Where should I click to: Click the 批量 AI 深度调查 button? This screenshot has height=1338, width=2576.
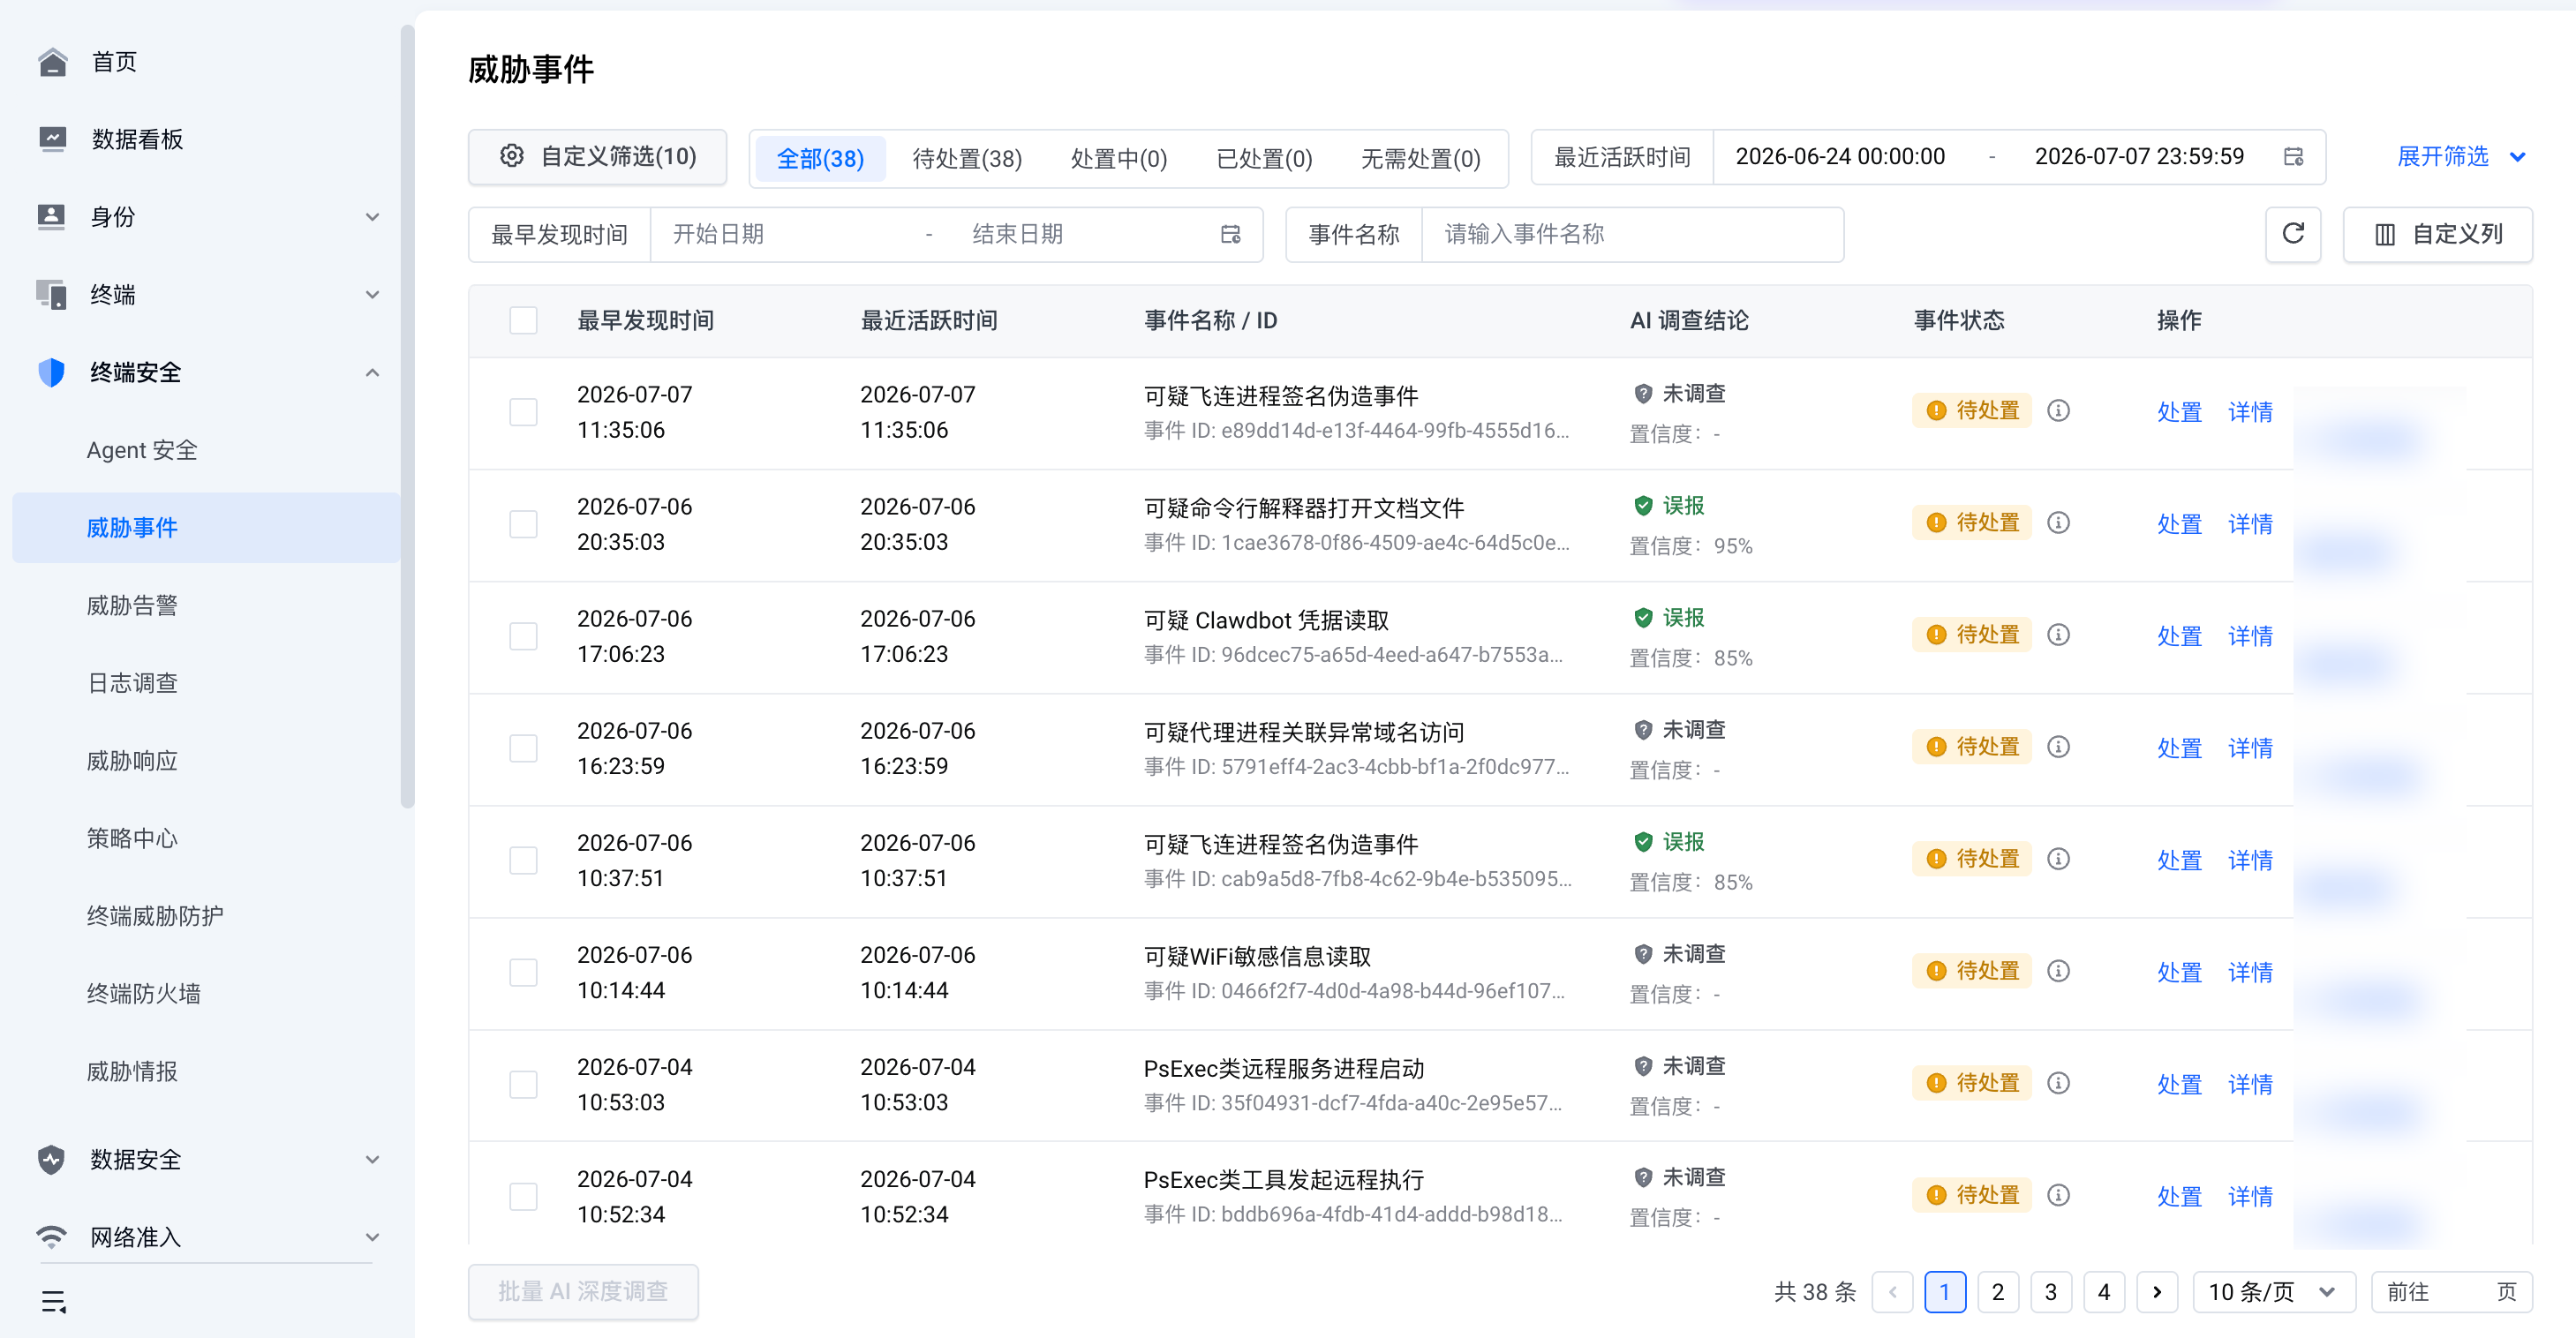tap(583, 1292)
